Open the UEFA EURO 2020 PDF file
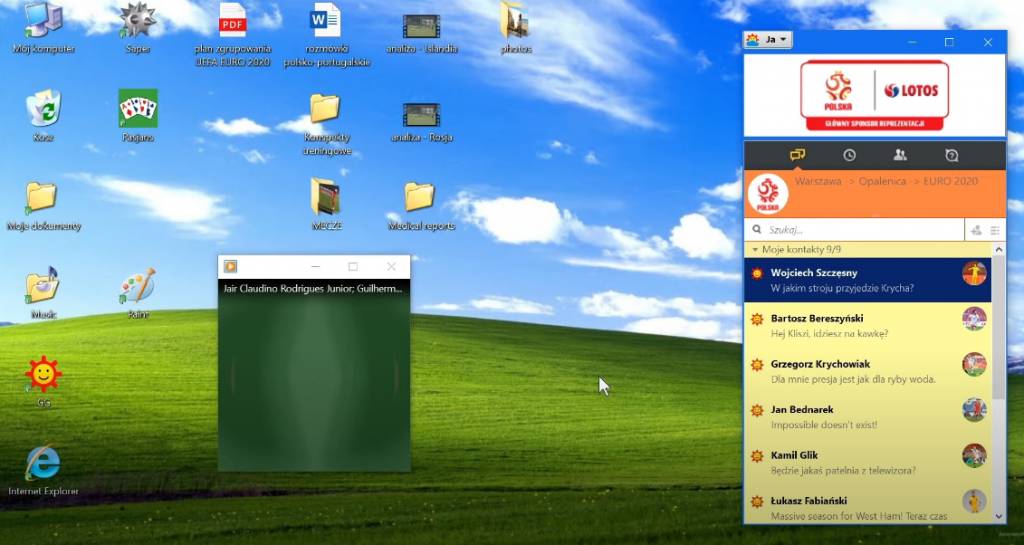1024x545 pixels. [x=232, y=21]
